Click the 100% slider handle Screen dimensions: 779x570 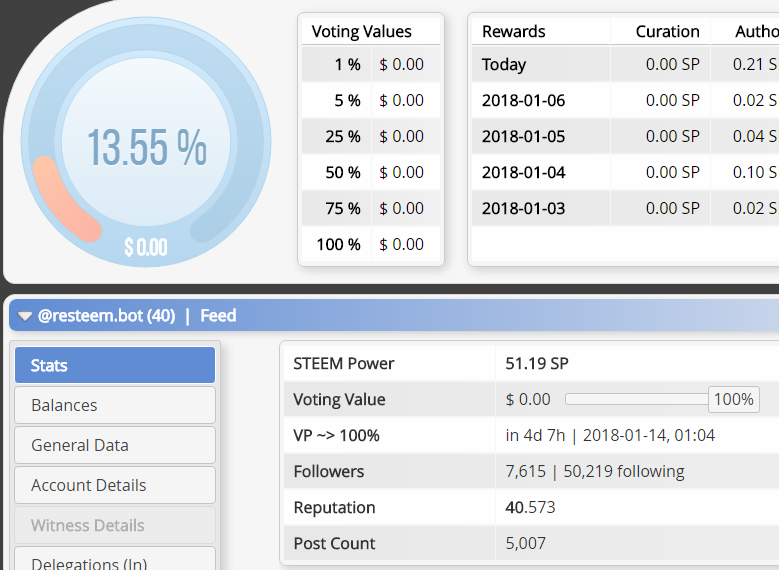(734, 399)
